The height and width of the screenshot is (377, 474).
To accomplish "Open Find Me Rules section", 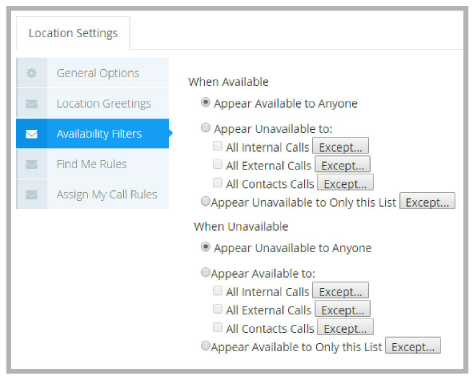I will 93,164.
